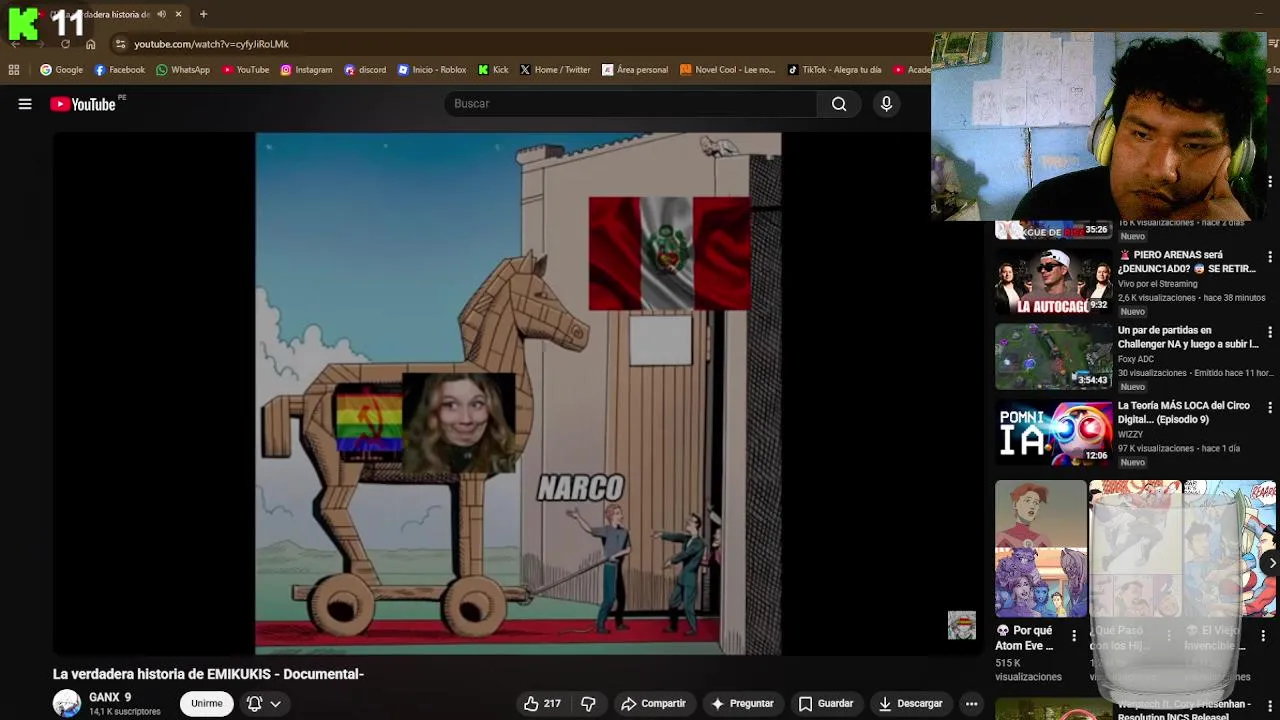The height and width of the screenshot is (720, 1280).
Task: Open the Kick bookmark
Action: click(x=493, y=70)
